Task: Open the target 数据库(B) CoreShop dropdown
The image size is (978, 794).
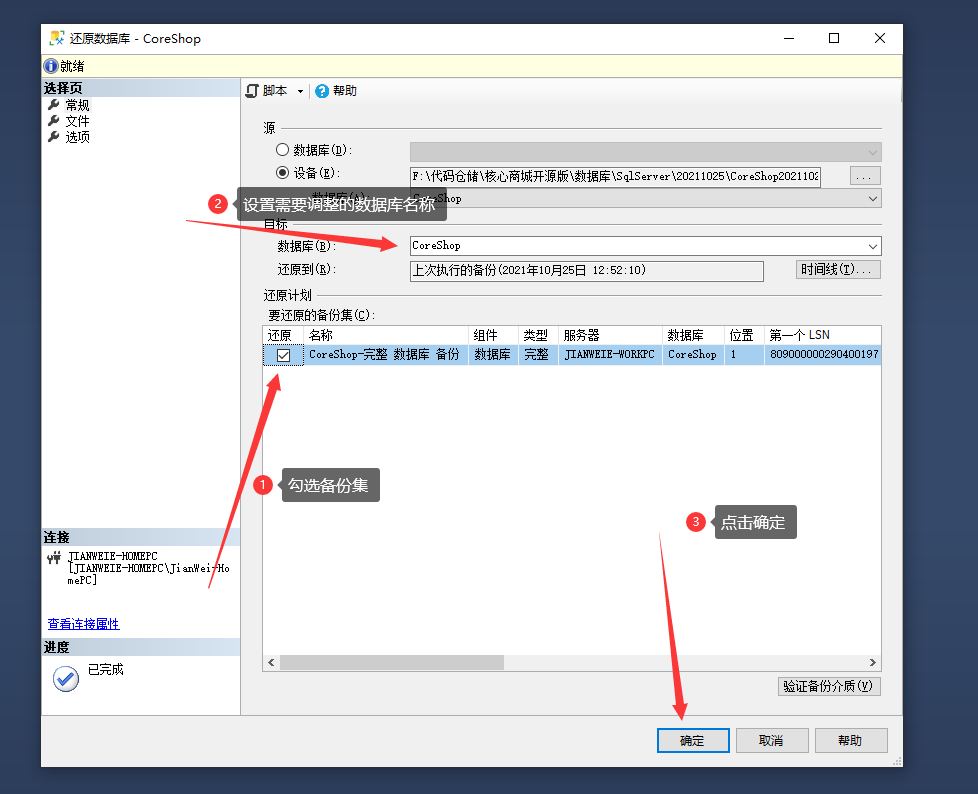Action: (x=873, y=246)
